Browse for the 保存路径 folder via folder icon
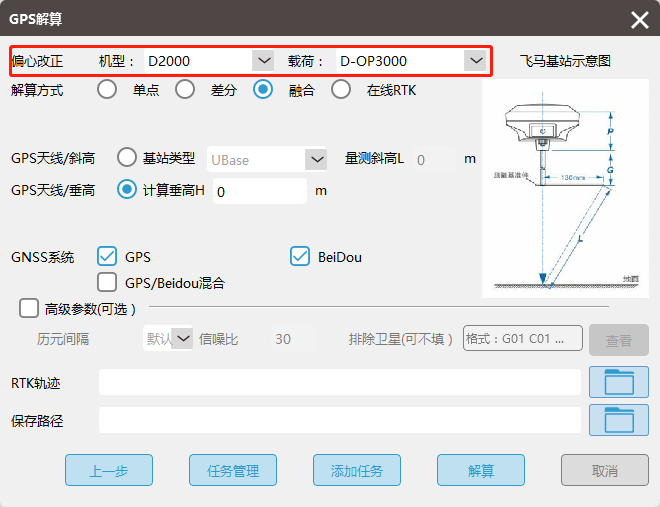 click(618, 420)
